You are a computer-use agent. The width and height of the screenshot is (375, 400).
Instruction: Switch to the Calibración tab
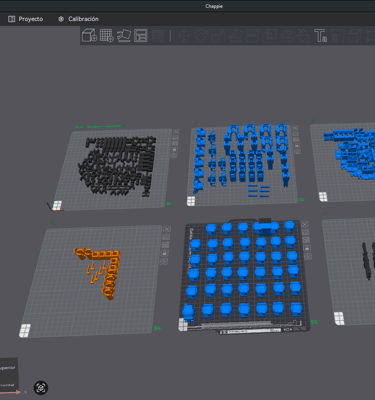coord(78,19)
